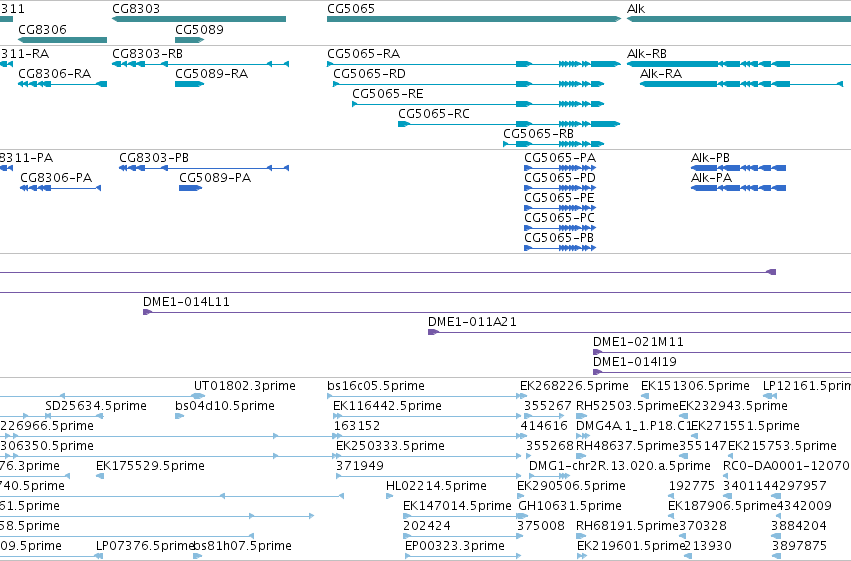Viewport: 851px width, 561px height.
Task: Select feature 202424
Action: click(x=427, y=526)
